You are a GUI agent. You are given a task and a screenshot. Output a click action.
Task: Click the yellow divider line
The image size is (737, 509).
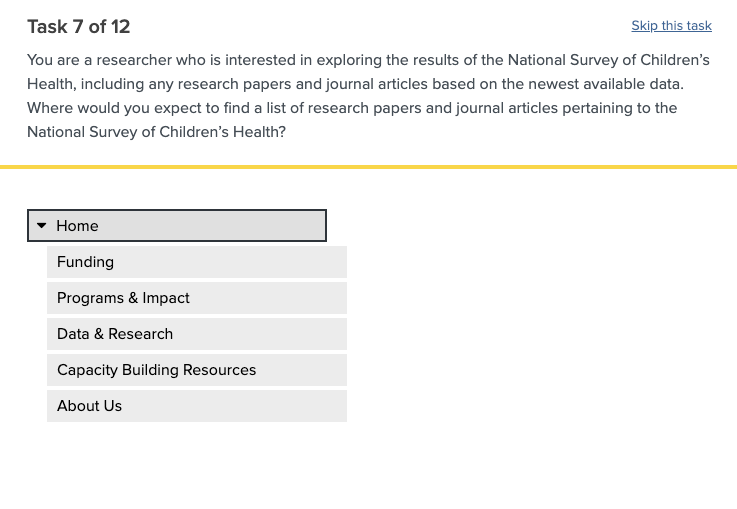(x=368, y=166)
